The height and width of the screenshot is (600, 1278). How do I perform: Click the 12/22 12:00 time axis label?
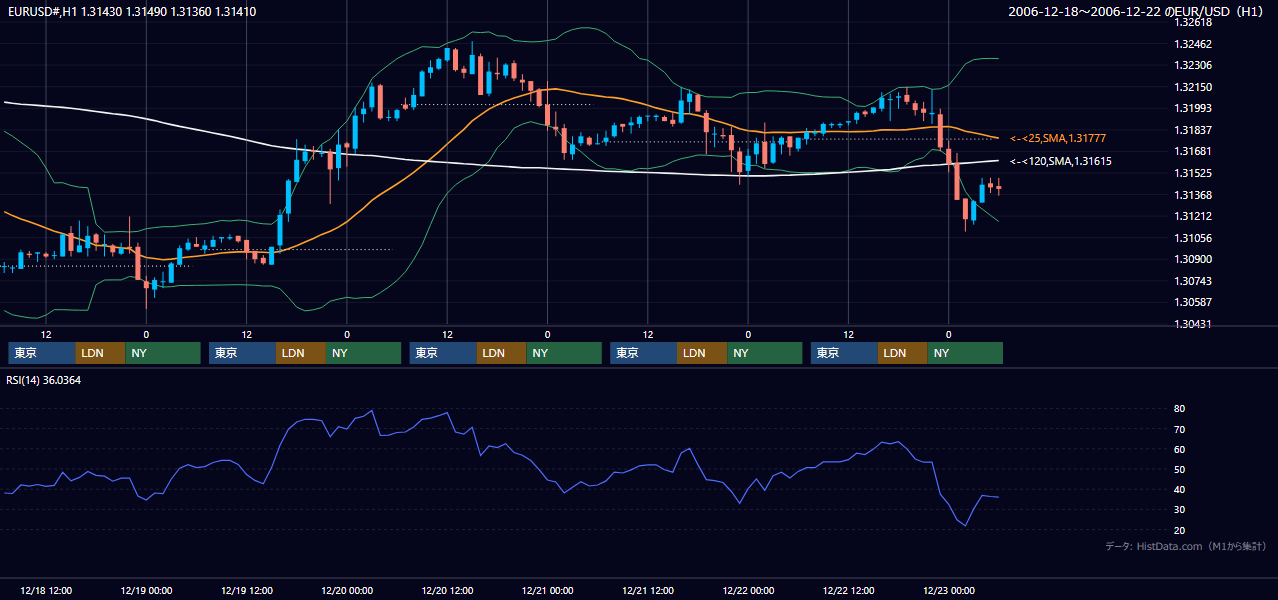(849, 590)
